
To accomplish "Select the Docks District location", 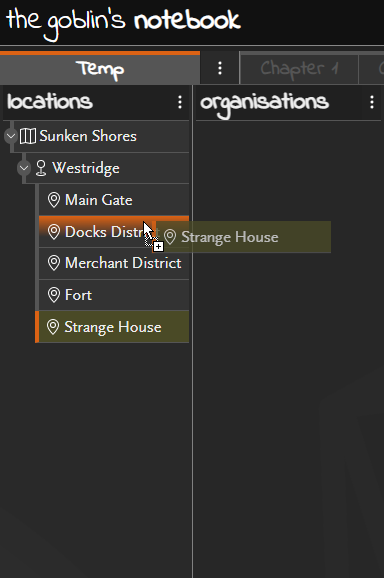I will point(114,231).
